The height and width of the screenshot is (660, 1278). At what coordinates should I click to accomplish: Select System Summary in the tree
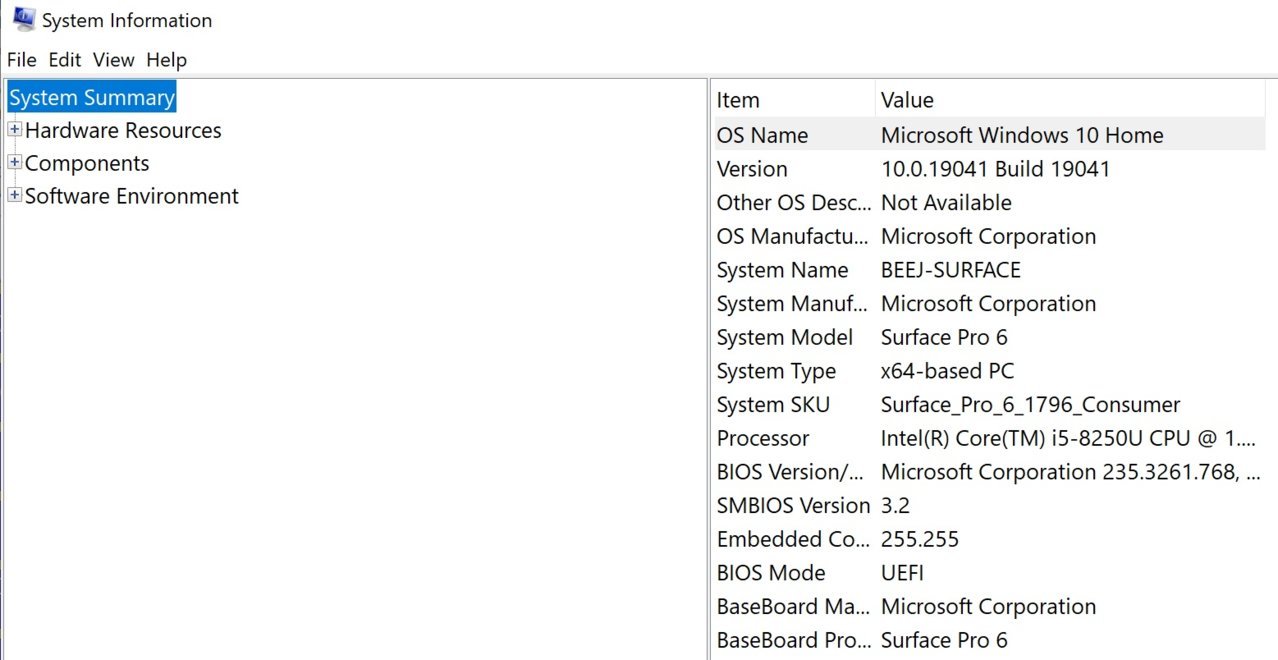tap(92, 98)
